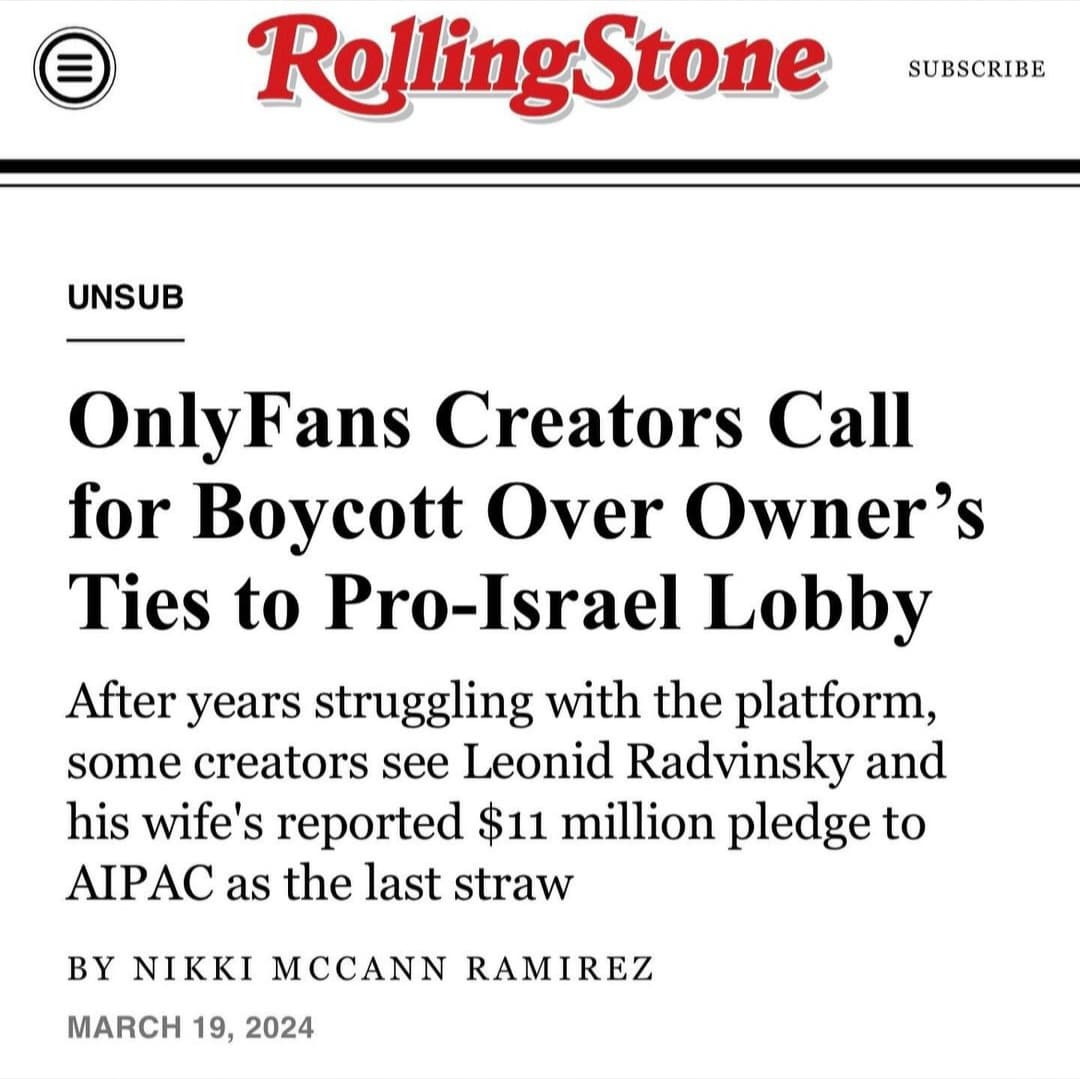Open the hamburger menu icon

(x=74, y=67)
